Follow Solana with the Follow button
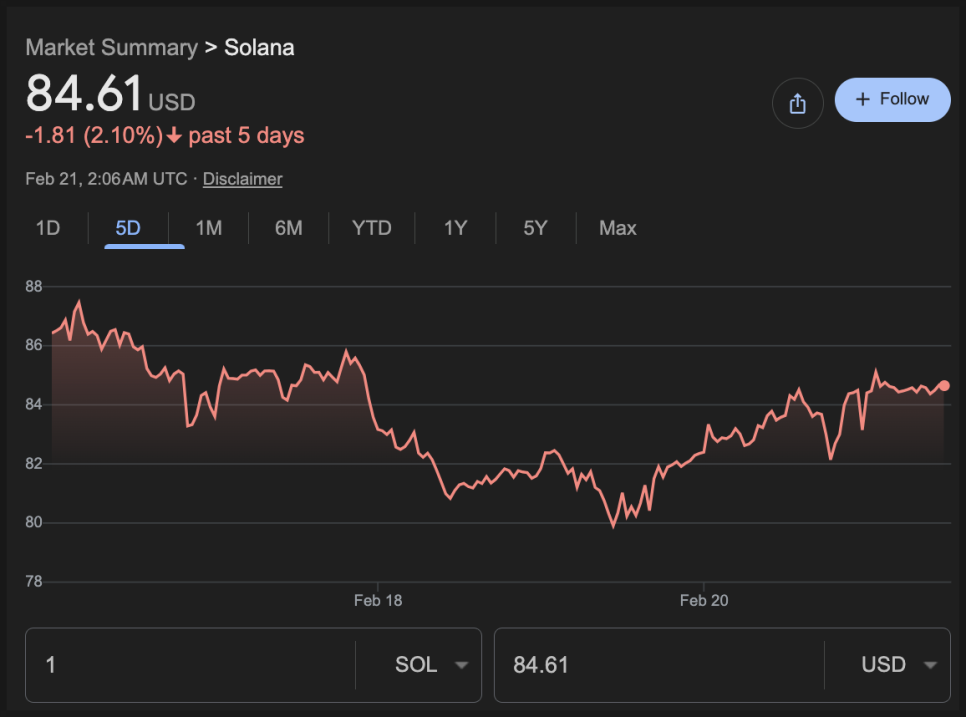 pyautogui.click(x=892, y=100)
